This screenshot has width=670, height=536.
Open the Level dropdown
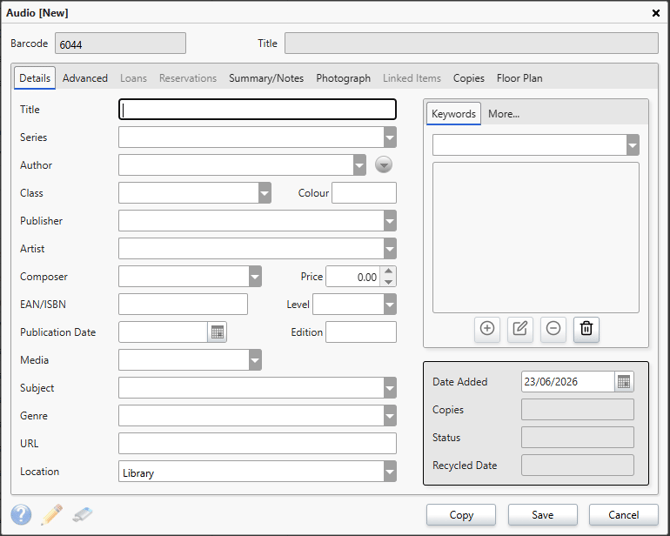[390, 304]
